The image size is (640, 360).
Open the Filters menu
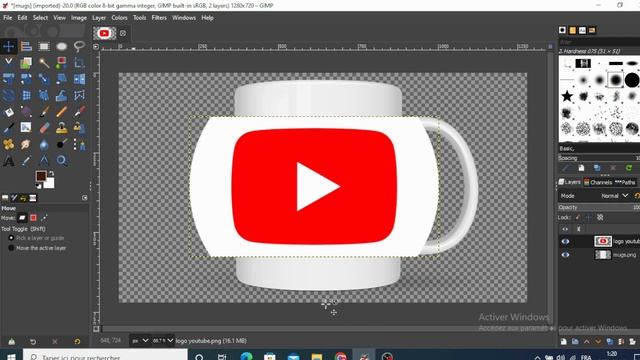tap(159, 18)
